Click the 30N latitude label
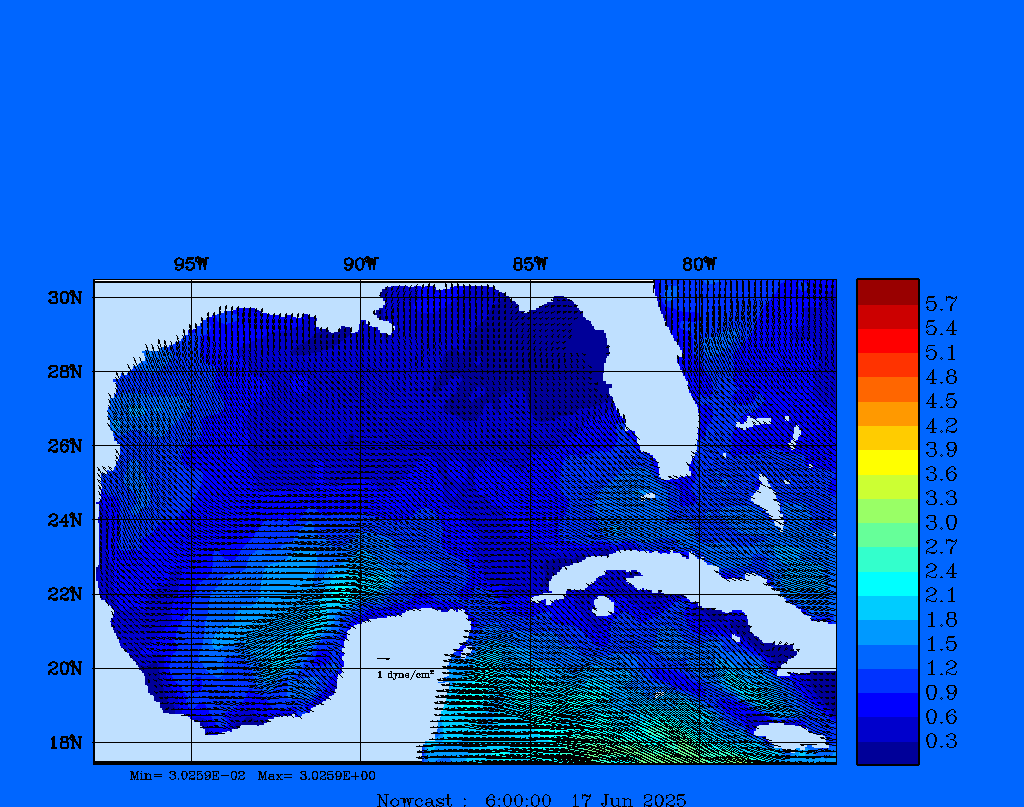Screen dimensions: 1024x807 [x=63, y=298]
